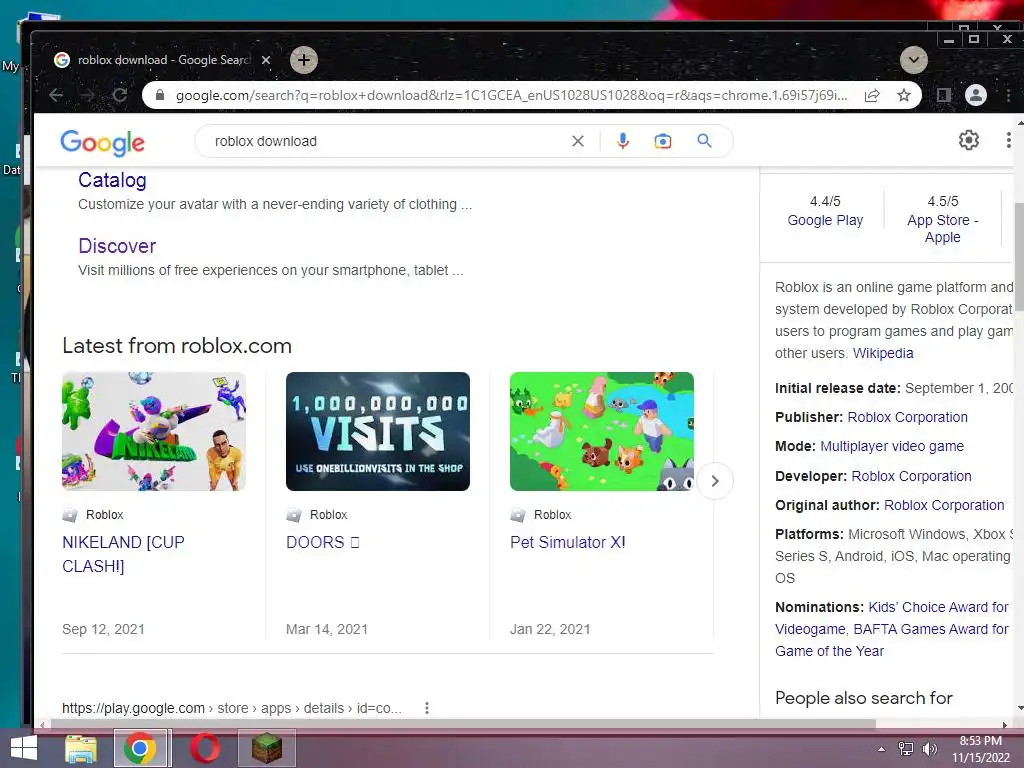The image size is (1024, 768).
Task: Open the Catalog sitelink
Action: (112, 180)
